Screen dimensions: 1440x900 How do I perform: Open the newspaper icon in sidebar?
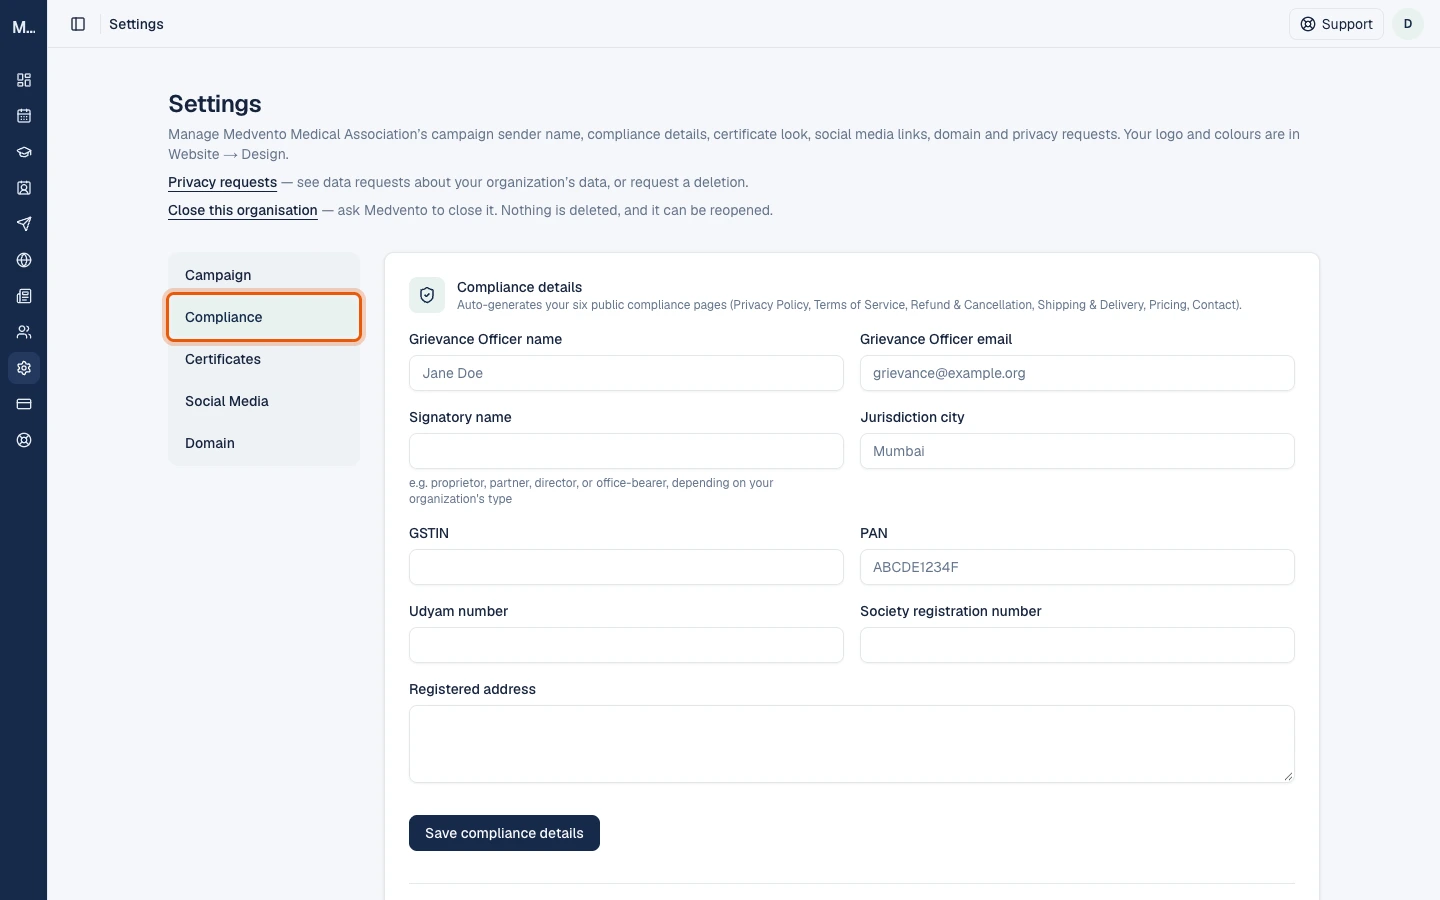pyautogui.click(x=24, y=296)
